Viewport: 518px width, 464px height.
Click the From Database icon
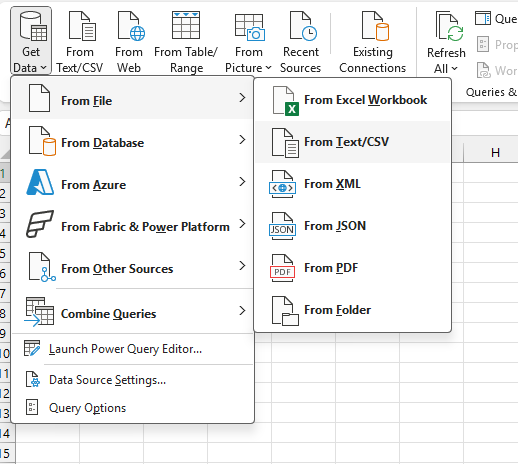[x=42, y=141]
